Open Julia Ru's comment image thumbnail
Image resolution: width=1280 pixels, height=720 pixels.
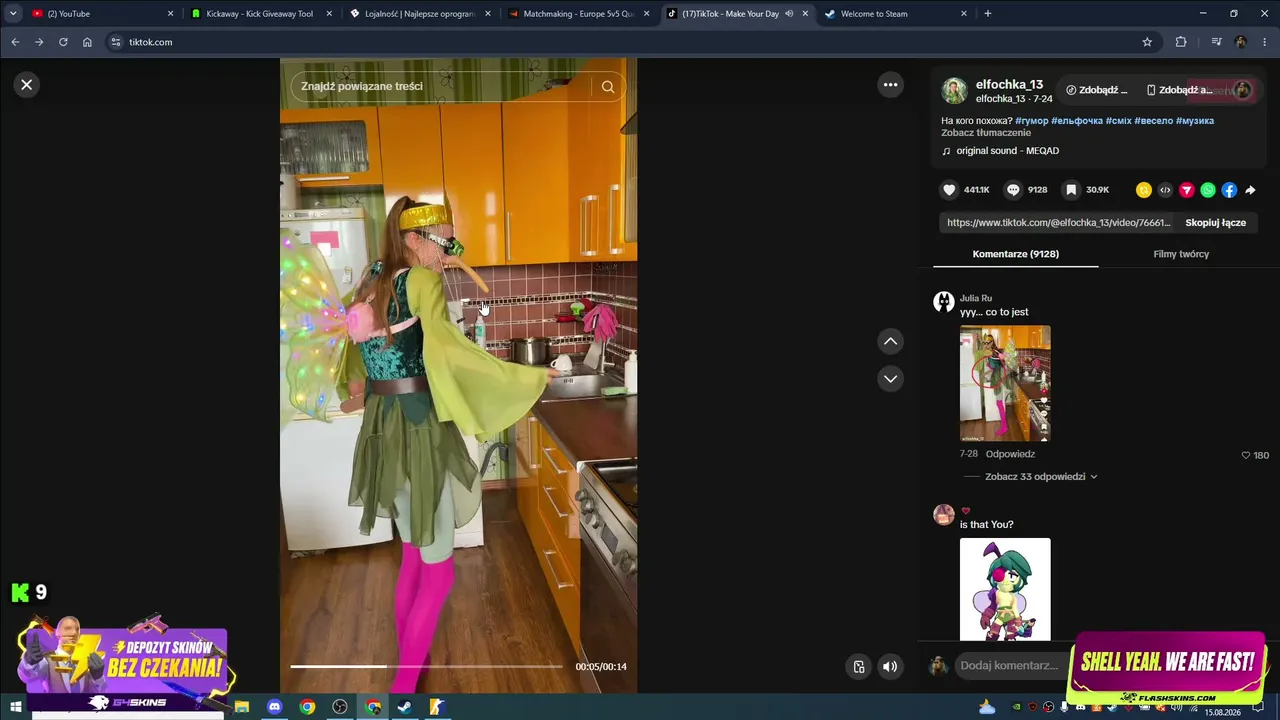pyautogui.click(x=1005, y=383)
